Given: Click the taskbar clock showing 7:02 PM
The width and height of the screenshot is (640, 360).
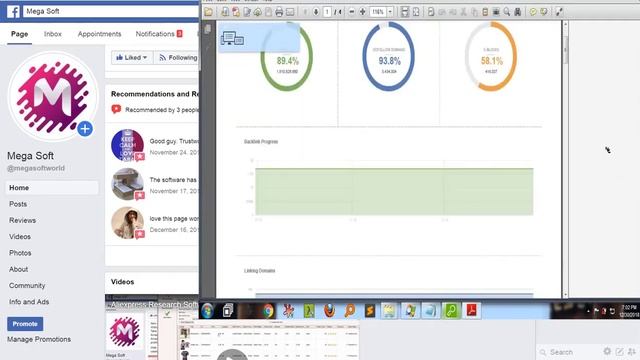Looking at the screenshot, I should (629, 311).
